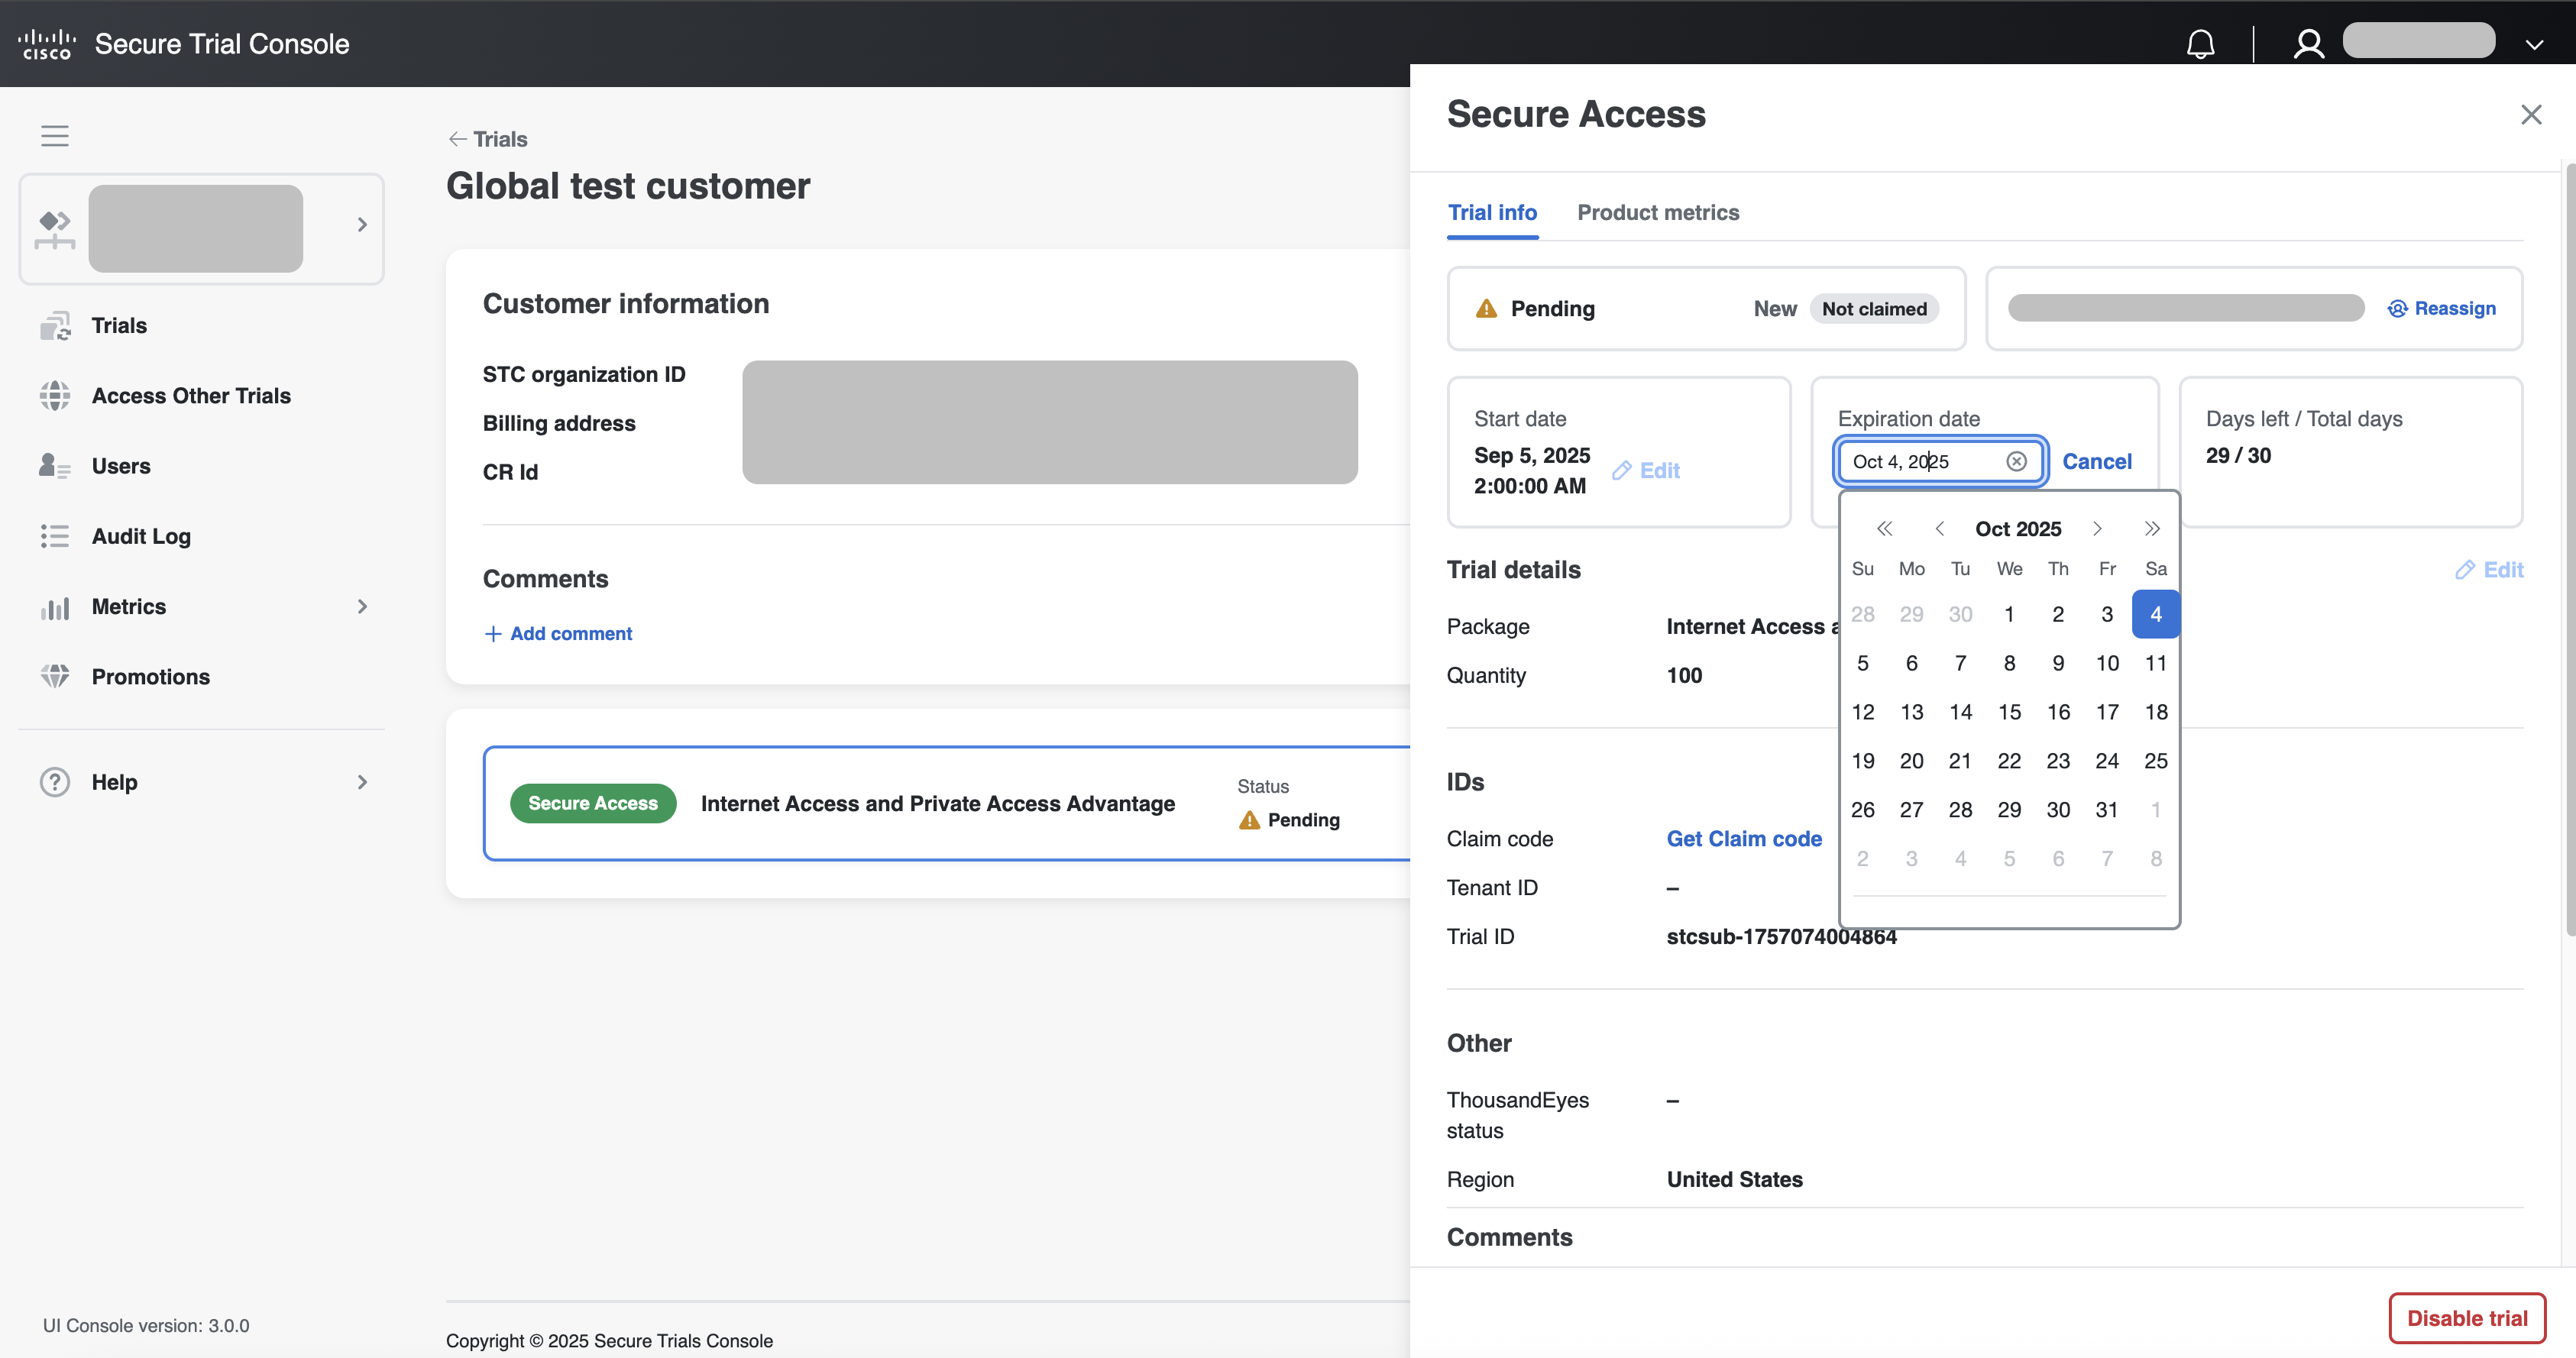The image size is (2576, 1358).
Task: Expand the account dropdown chevron in header
Action: [2534, 44]
